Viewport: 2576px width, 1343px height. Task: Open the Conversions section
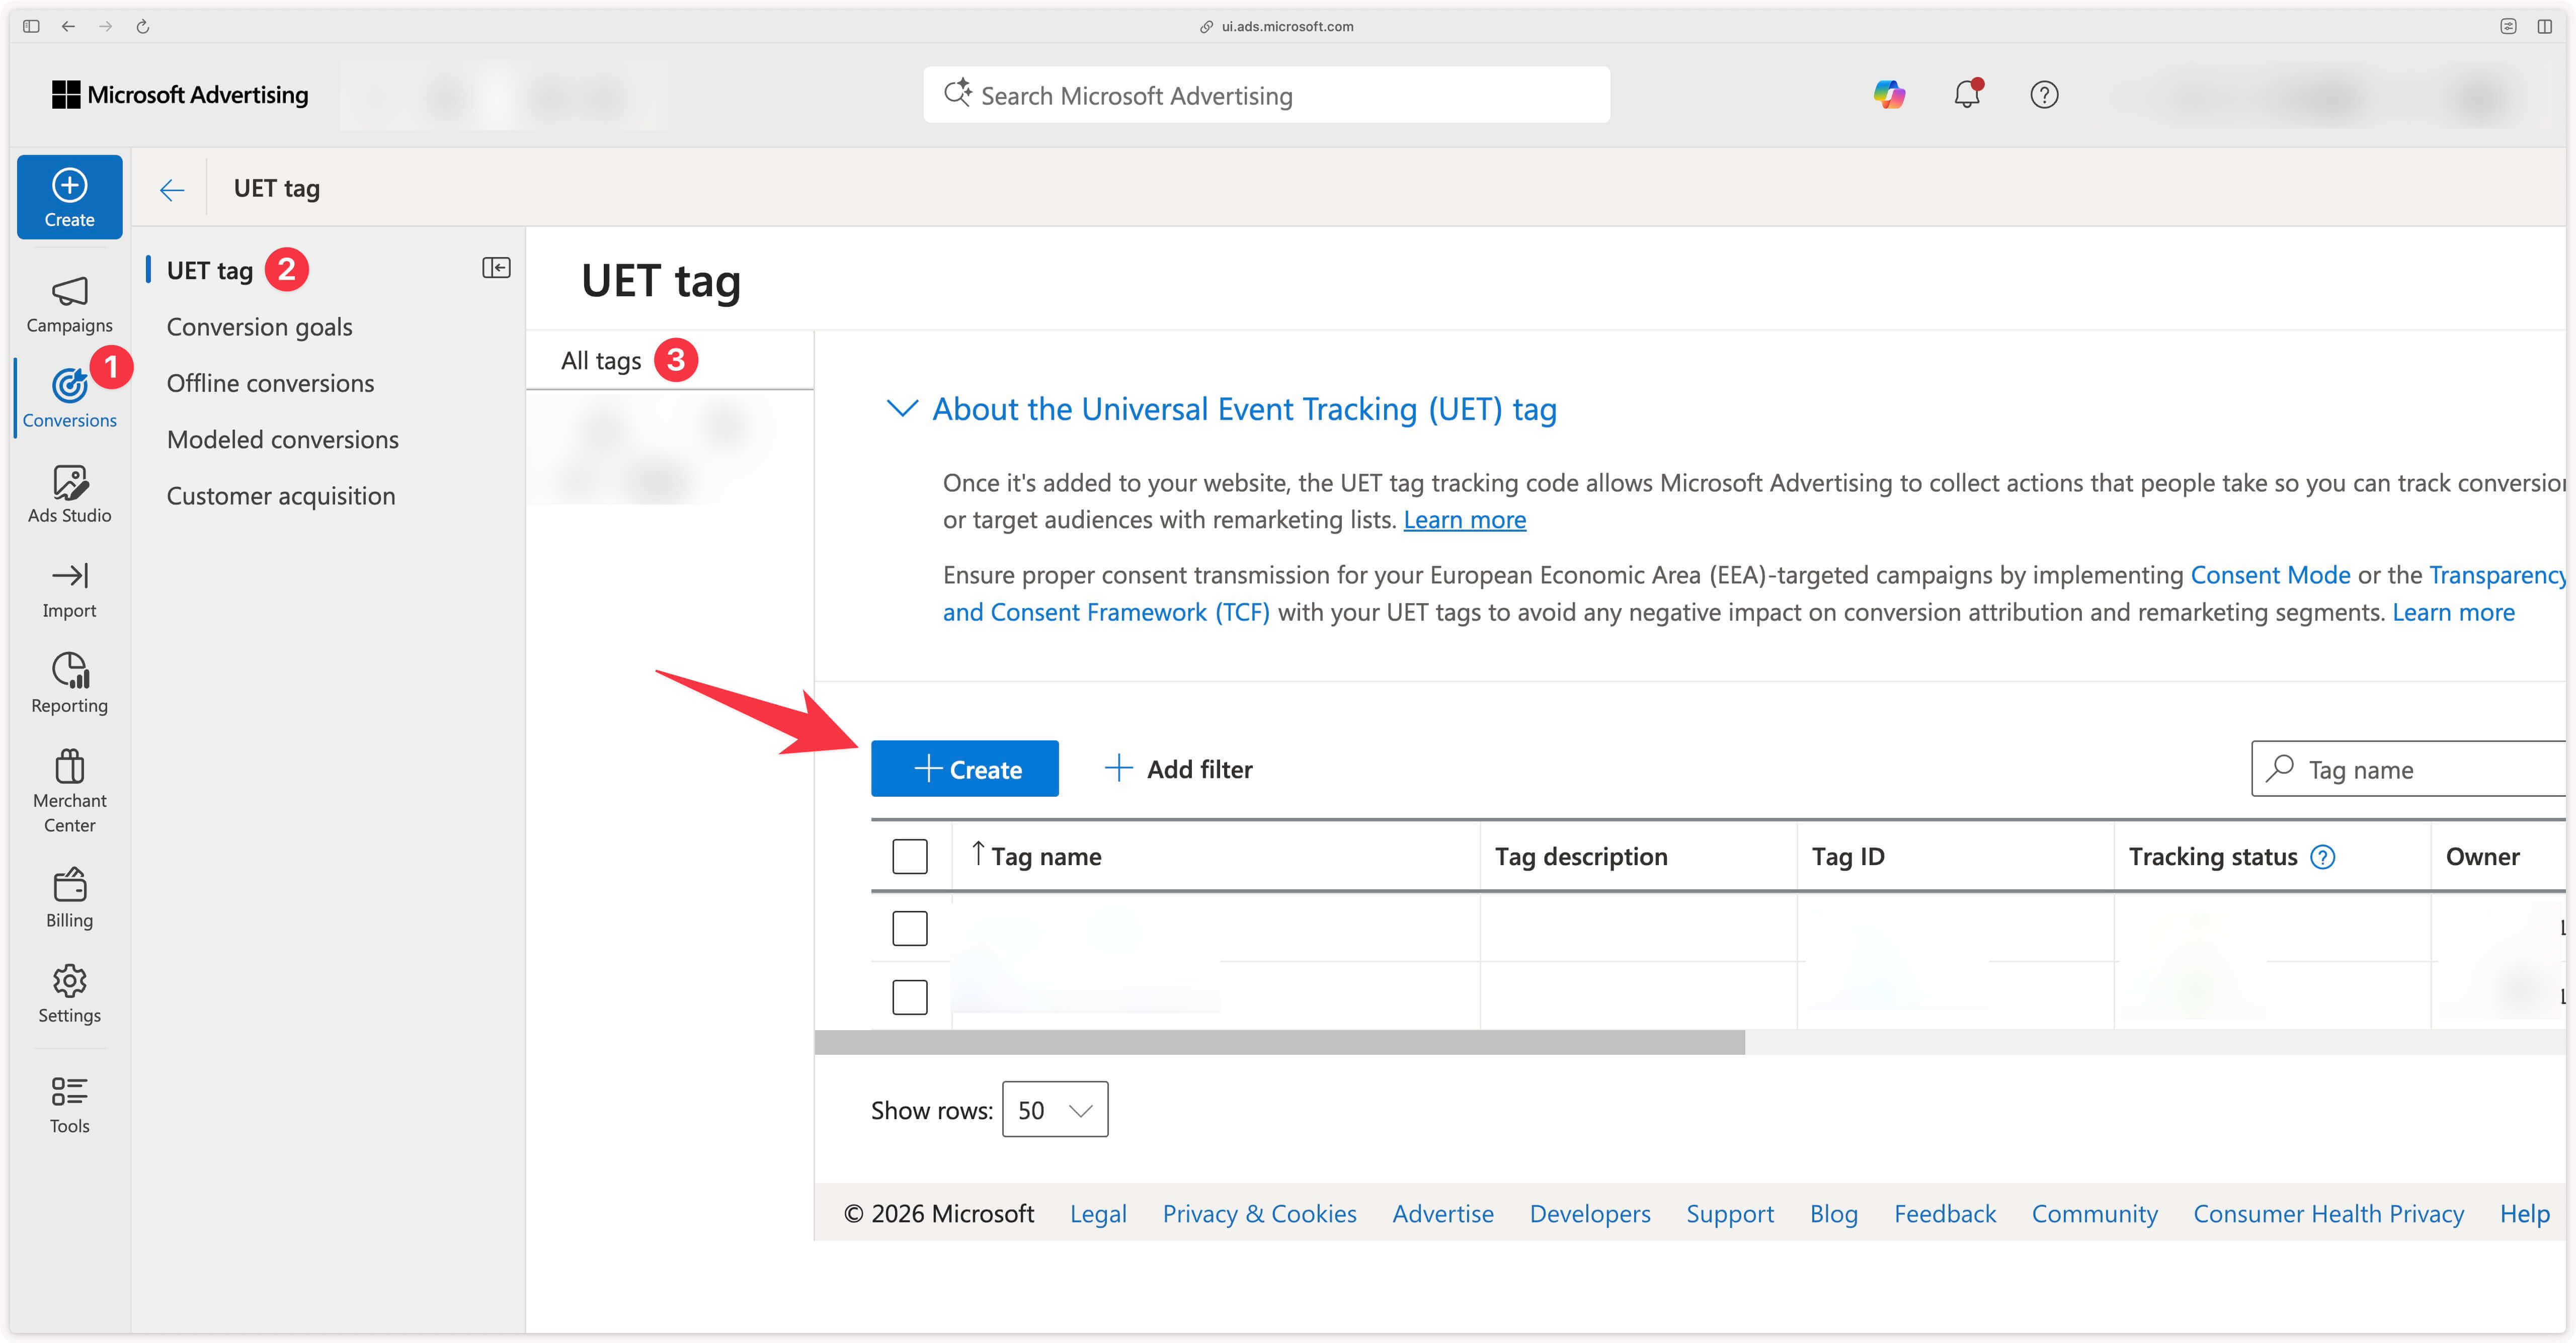[69, 398]
